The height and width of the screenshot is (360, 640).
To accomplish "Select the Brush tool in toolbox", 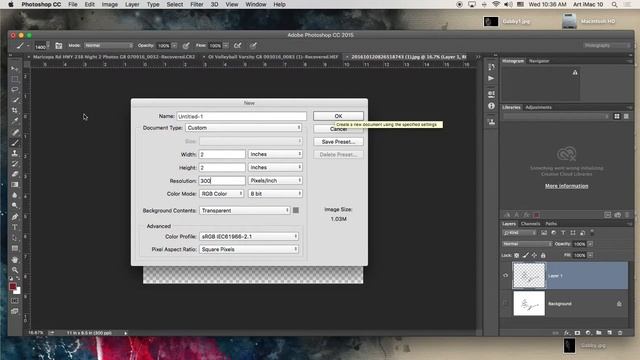I will click(x=15, y=142).
